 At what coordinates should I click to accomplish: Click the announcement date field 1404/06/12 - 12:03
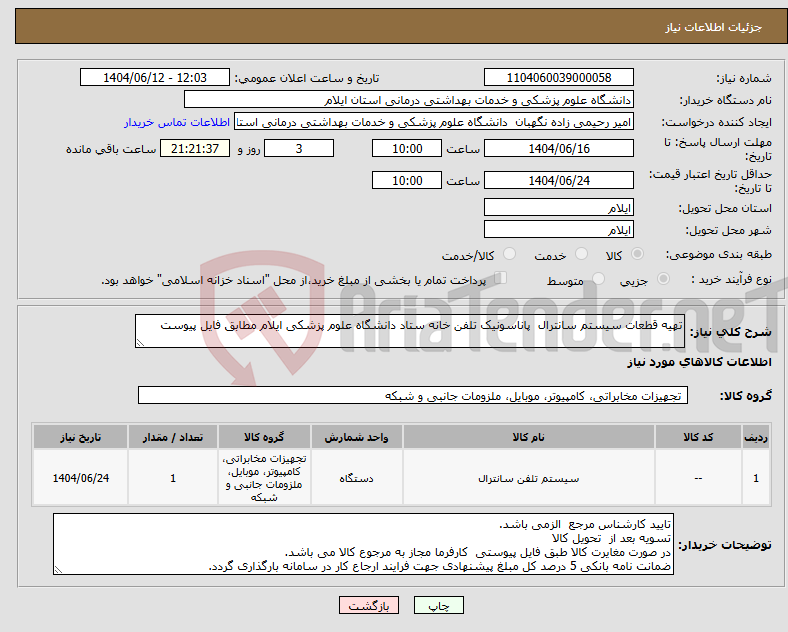coord(155,78)
